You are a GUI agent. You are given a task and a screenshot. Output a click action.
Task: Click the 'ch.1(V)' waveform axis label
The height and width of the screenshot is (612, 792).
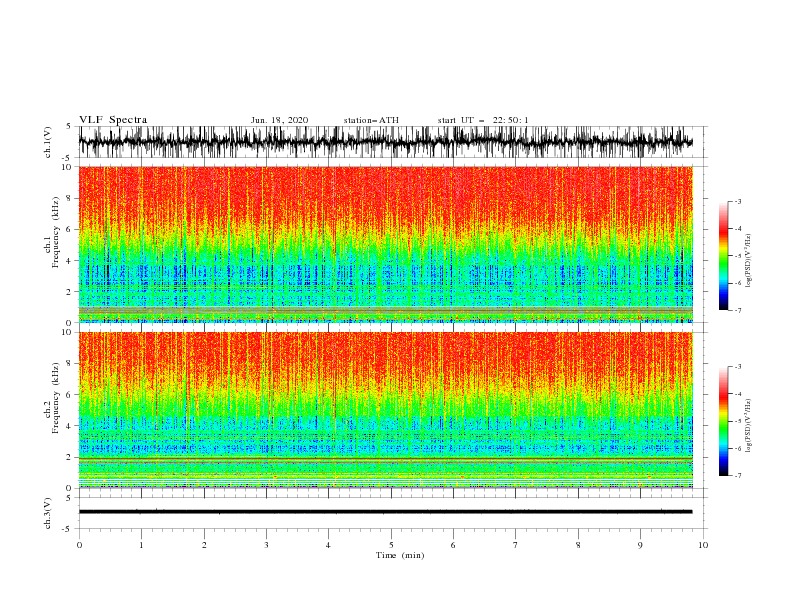[x=48, y=142]
